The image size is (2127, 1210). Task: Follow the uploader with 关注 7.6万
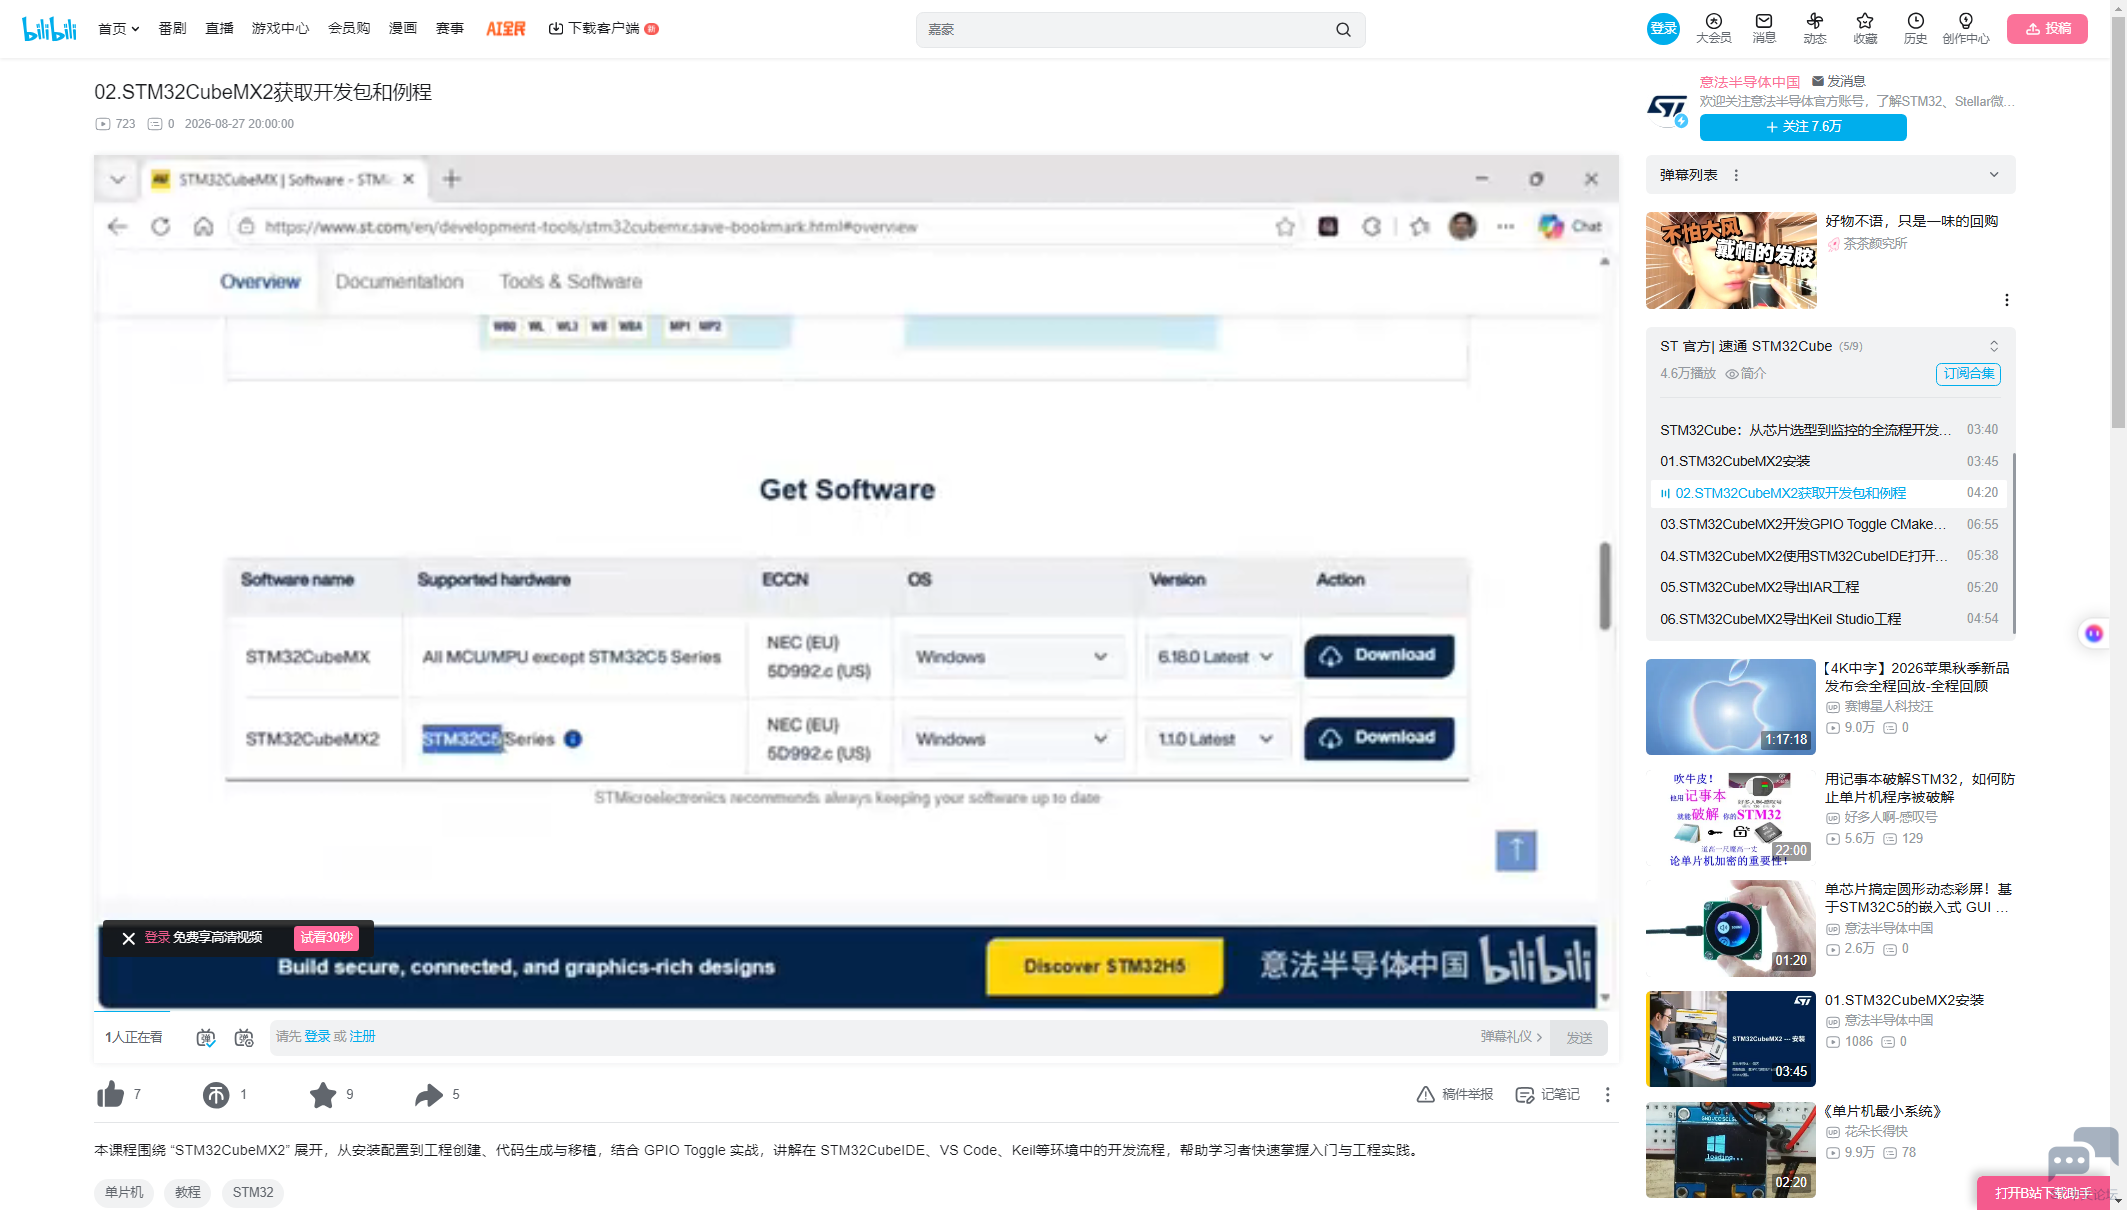point(1803,127)
